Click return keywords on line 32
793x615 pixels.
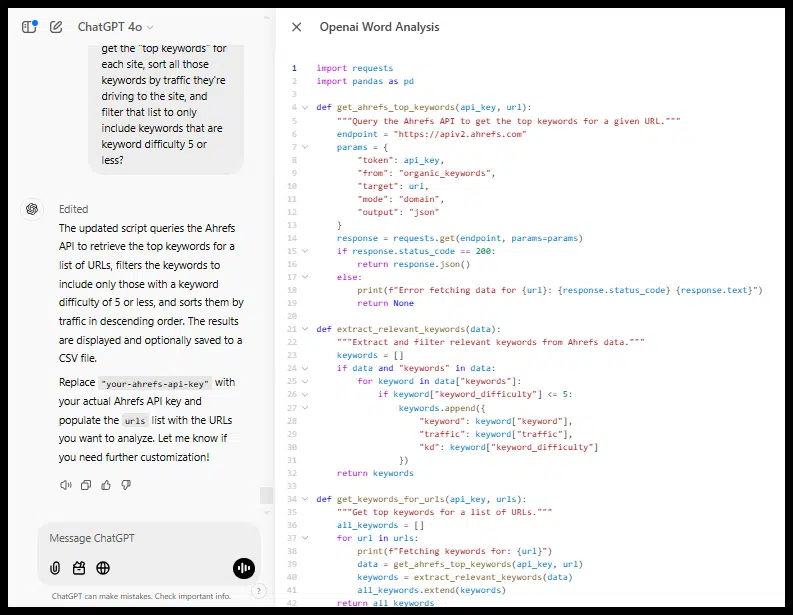point(375,473)
